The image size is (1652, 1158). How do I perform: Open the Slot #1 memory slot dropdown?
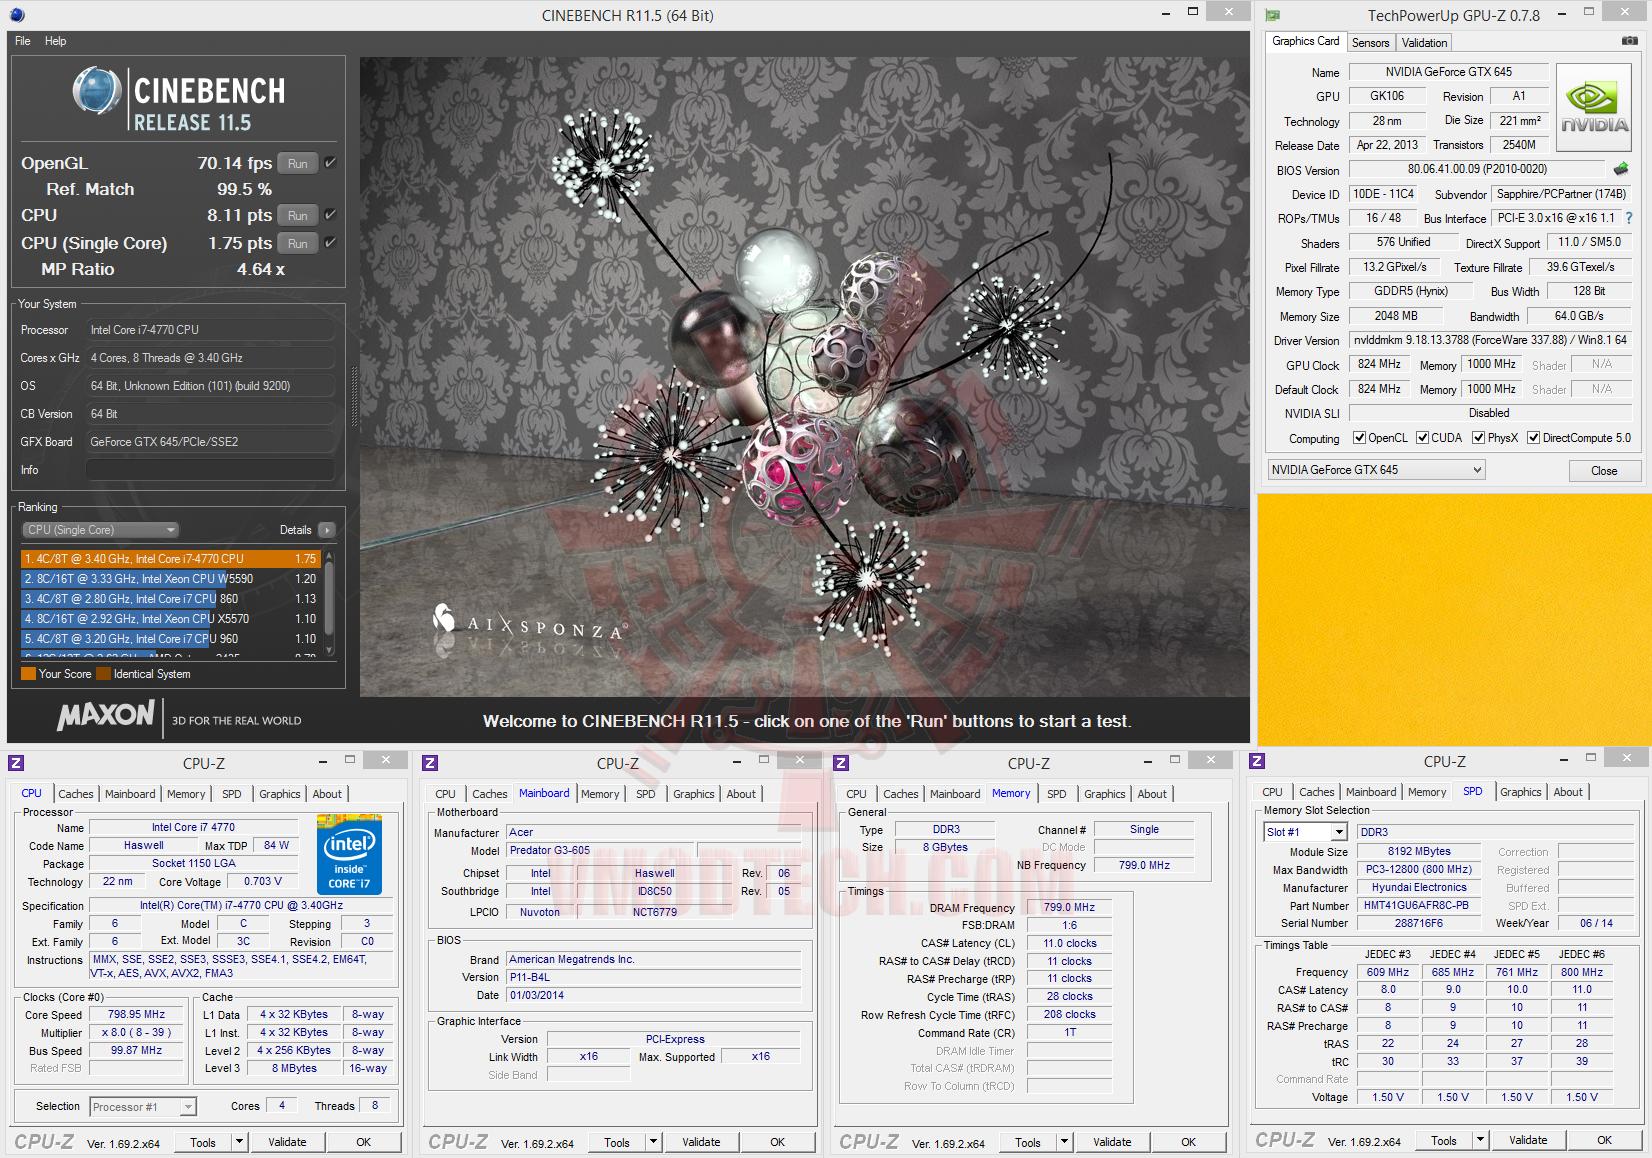click(1306, 832)
